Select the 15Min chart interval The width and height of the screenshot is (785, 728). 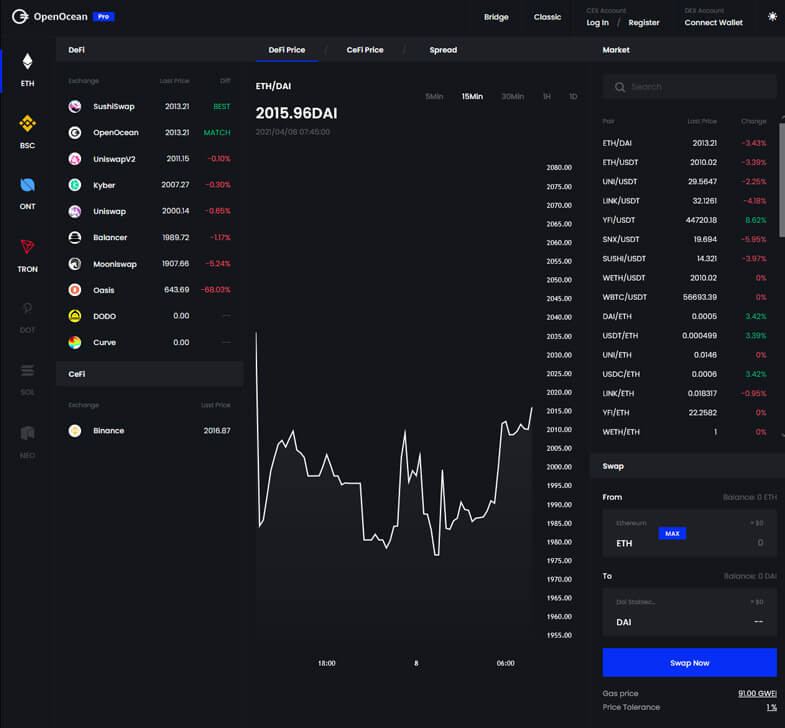(x=472, y=97)
